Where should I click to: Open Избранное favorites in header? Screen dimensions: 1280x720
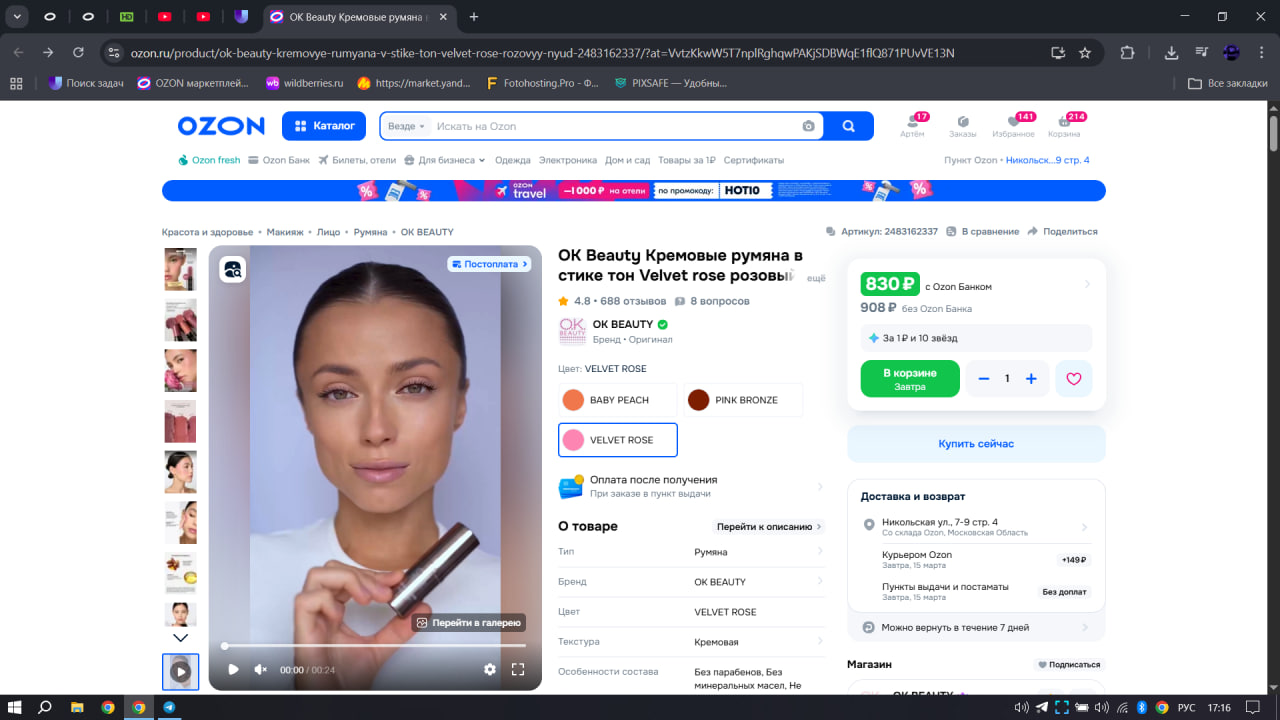[1014, 126]
